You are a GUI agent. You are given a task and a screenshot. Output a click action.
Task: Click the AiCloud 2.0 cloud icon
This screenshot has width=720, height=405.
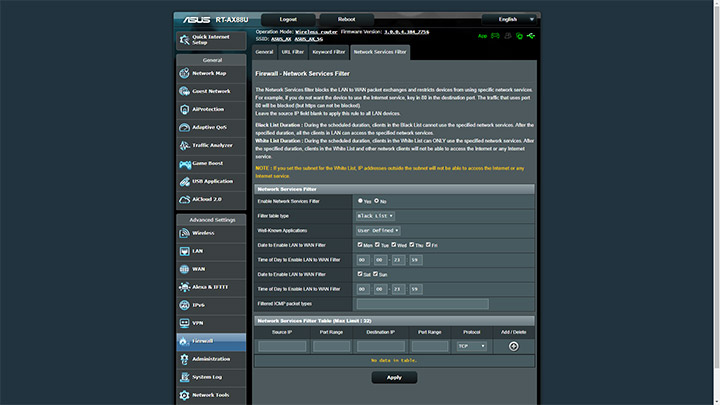185,199
